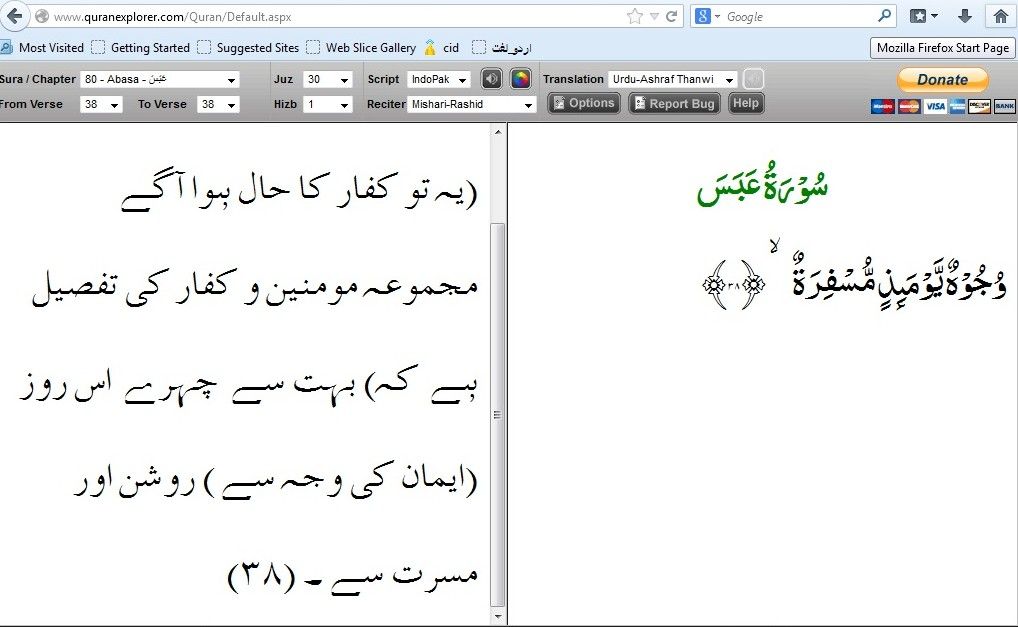This screenshot has width=1018, height=627.
Task: Click the verse number 38 ornament marker
Action: coord(734,284)
